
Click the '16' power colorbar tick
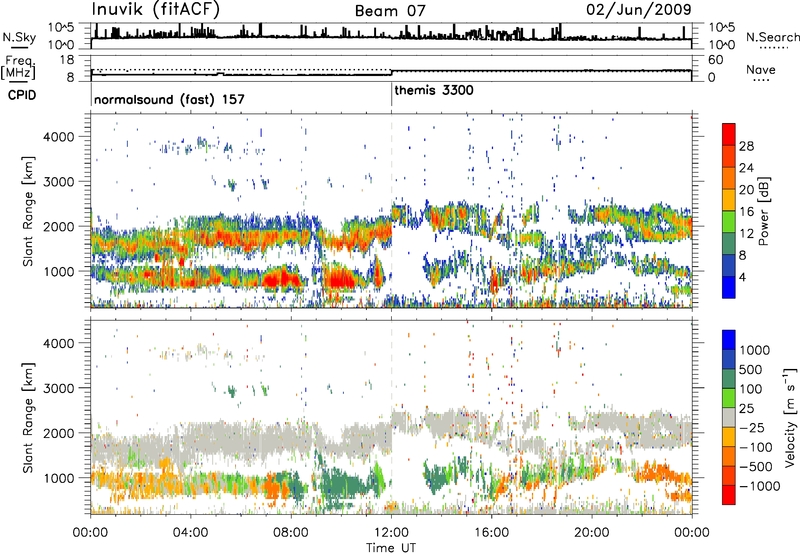(746, 212)
